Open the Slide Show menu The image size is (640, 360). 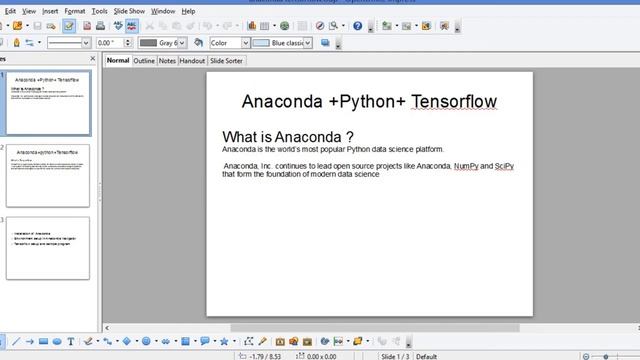pos(129,11)
